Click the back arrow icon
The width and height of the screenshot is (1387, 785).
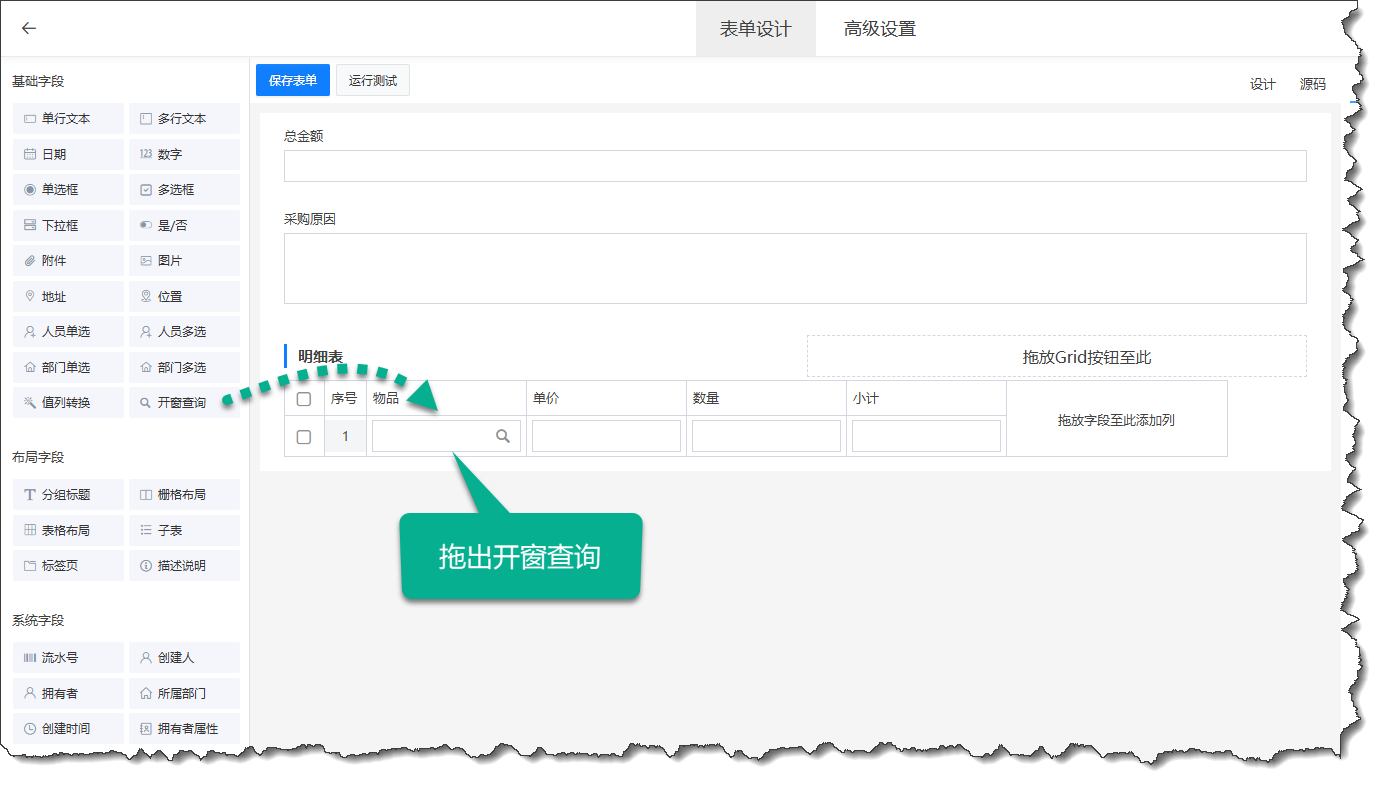(29, 28)
